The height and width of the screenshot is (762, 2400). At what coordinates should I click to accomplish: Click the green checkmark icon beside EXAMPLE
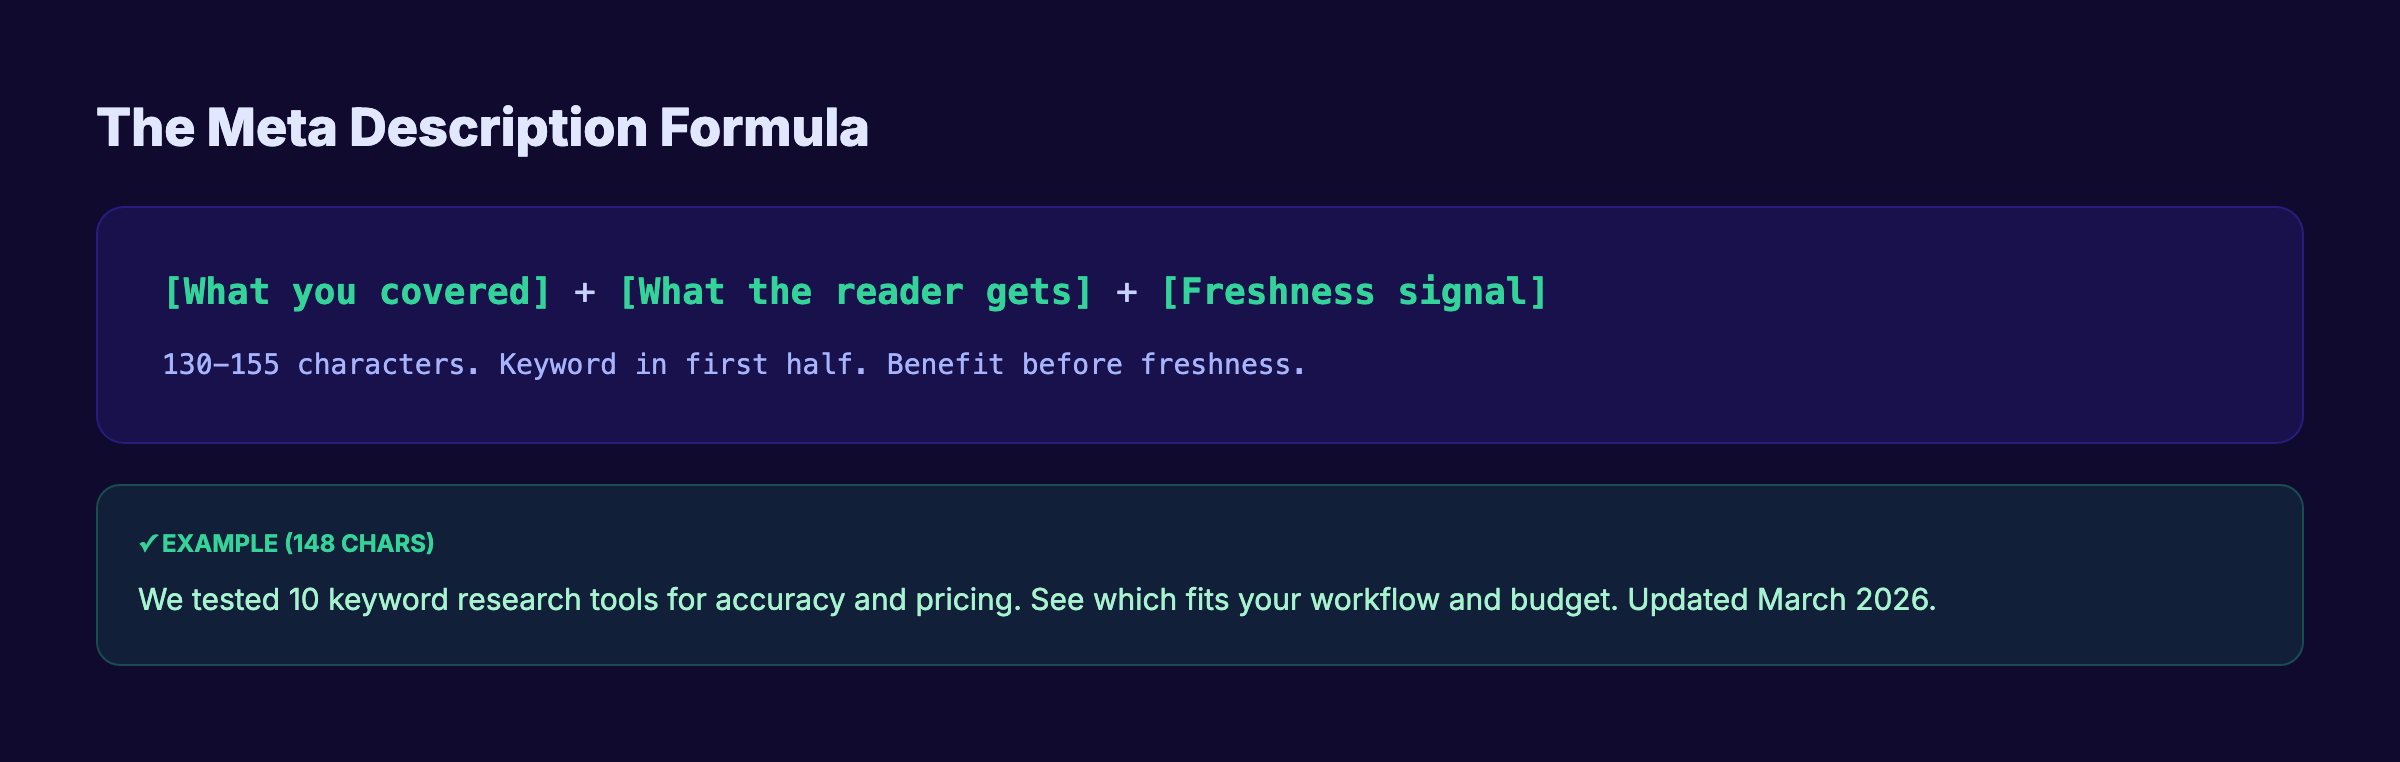[x=148, y=543]
